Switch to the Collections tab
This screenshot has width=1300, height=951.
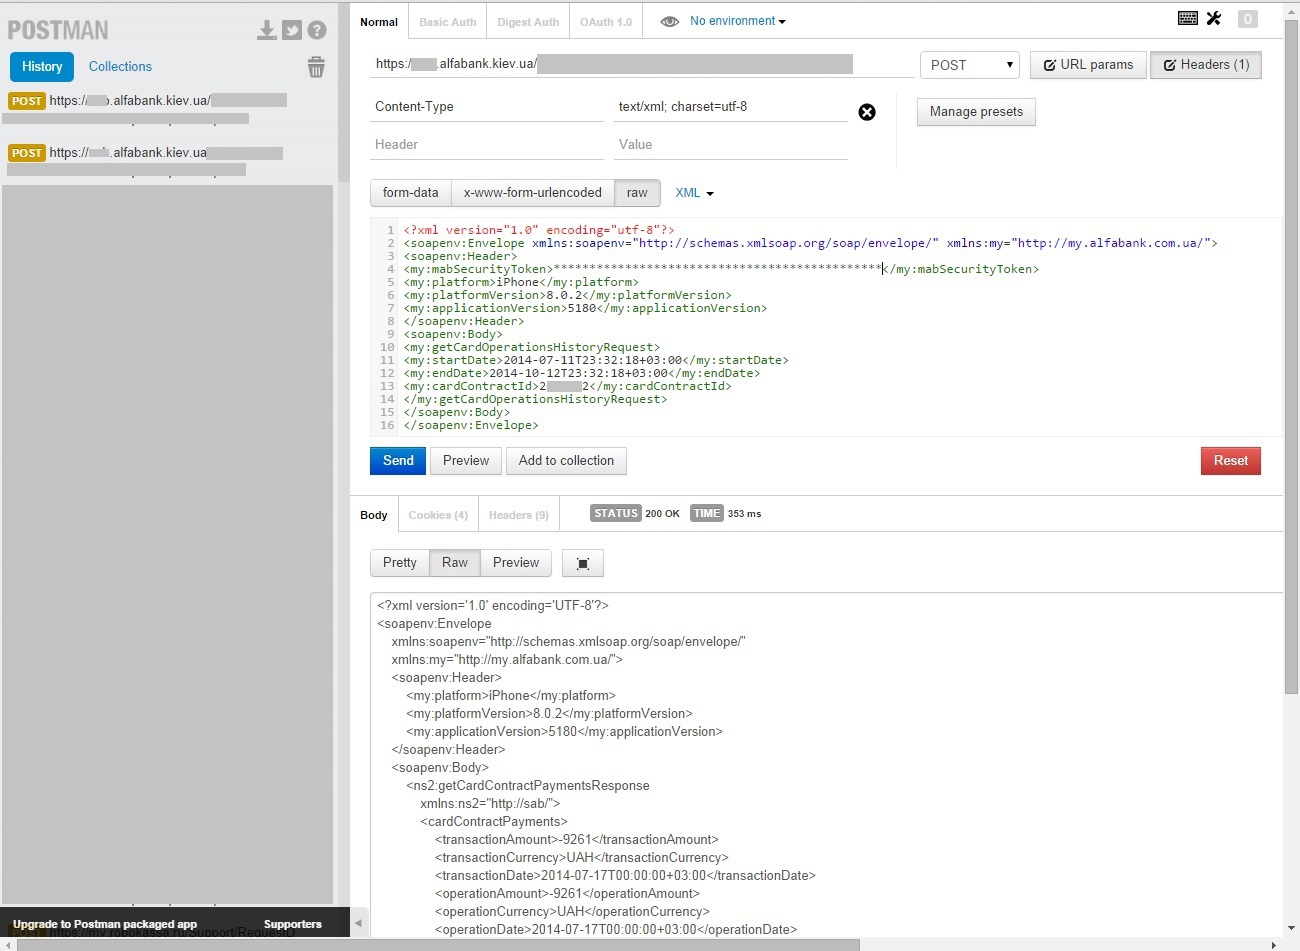coord(120,67)
